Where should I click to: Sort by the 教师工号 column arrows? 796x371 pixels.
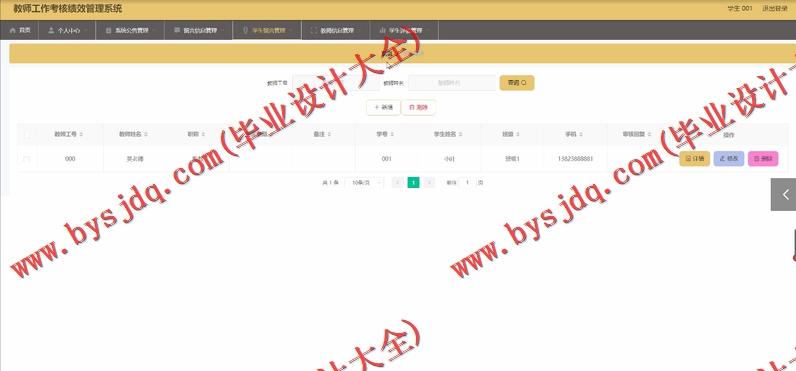point(81,134)
